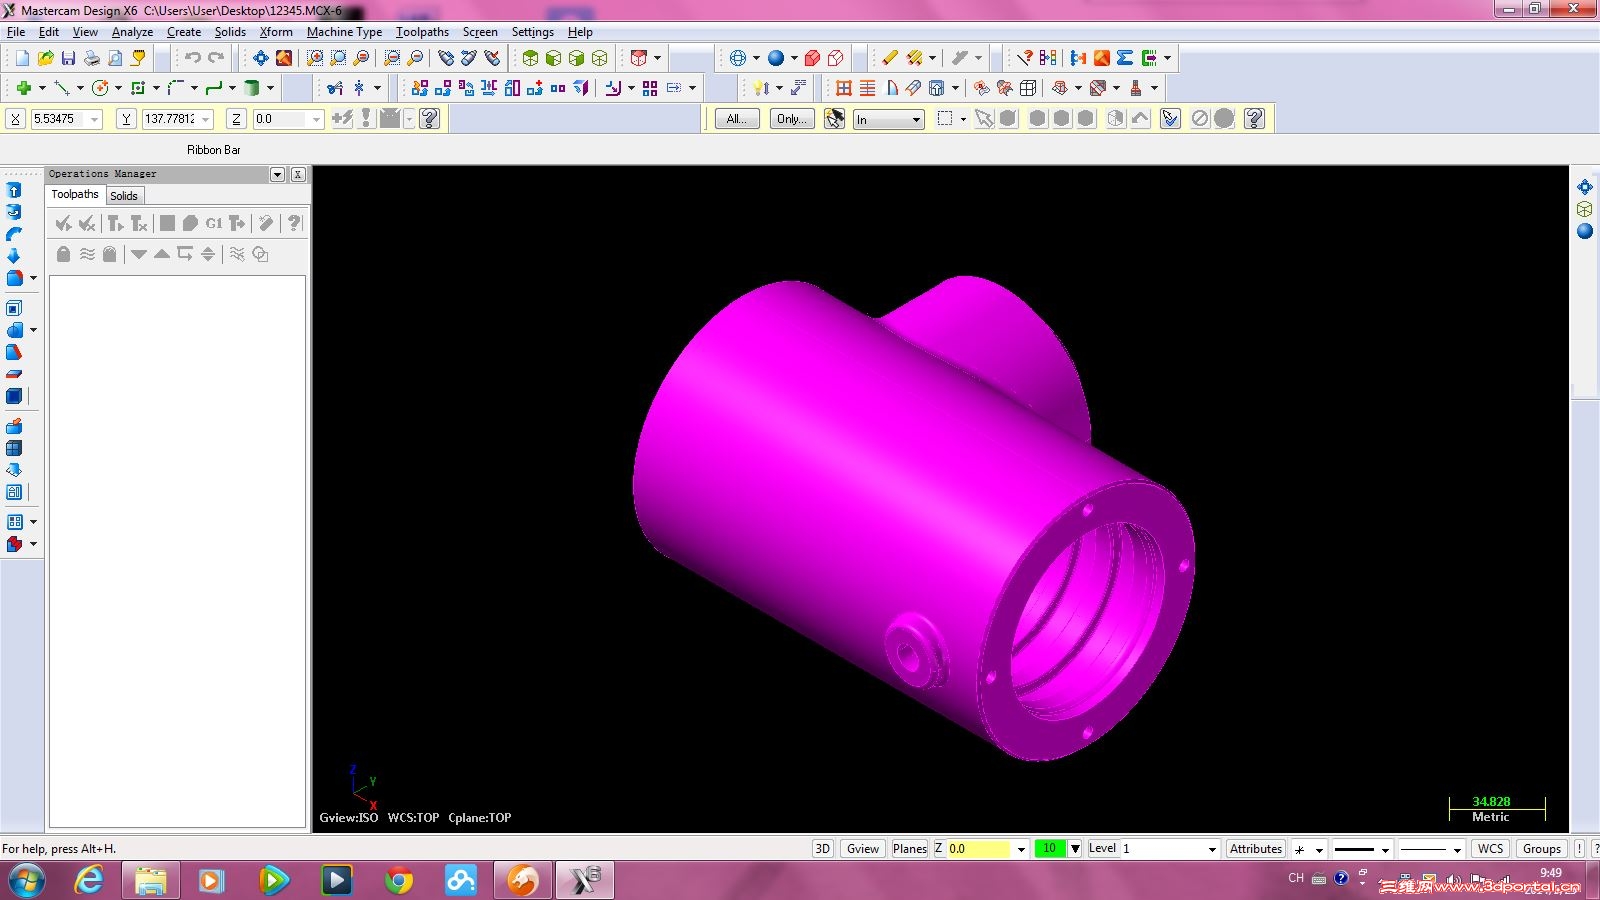Click the Shell solid icon in sidebar

point(14,308)
